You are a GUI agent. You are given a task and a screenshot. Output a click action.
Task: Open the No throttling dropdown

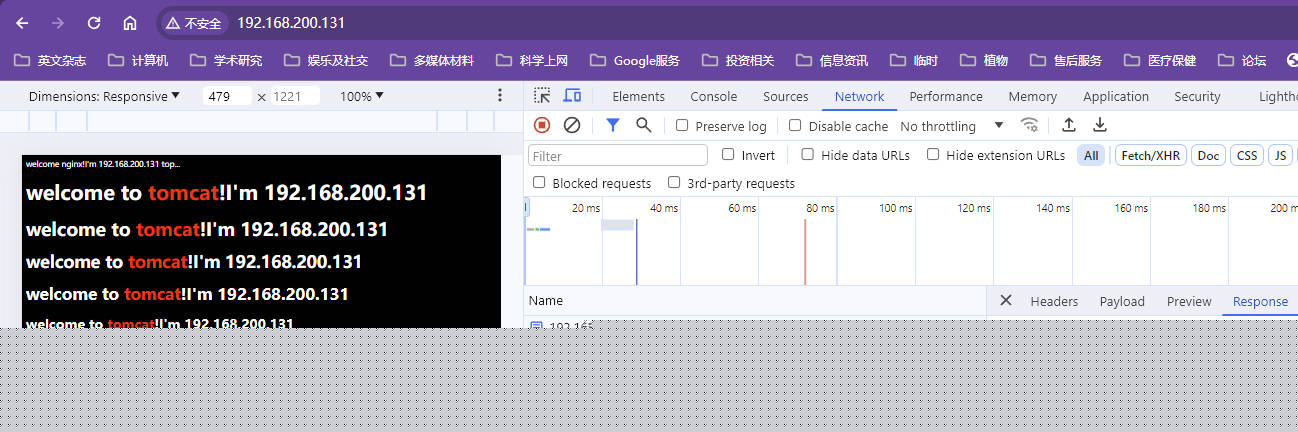point(952,126)
